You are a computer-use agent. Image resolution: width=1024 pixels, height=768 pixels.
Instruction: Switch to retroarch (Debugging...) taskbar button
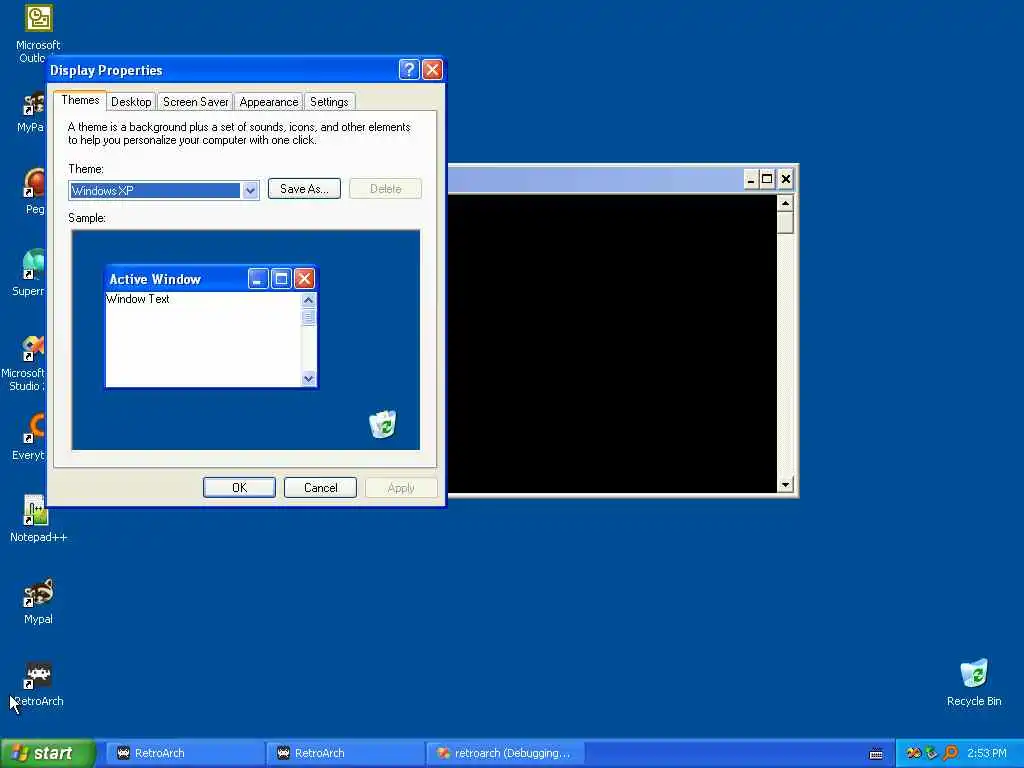505,753
